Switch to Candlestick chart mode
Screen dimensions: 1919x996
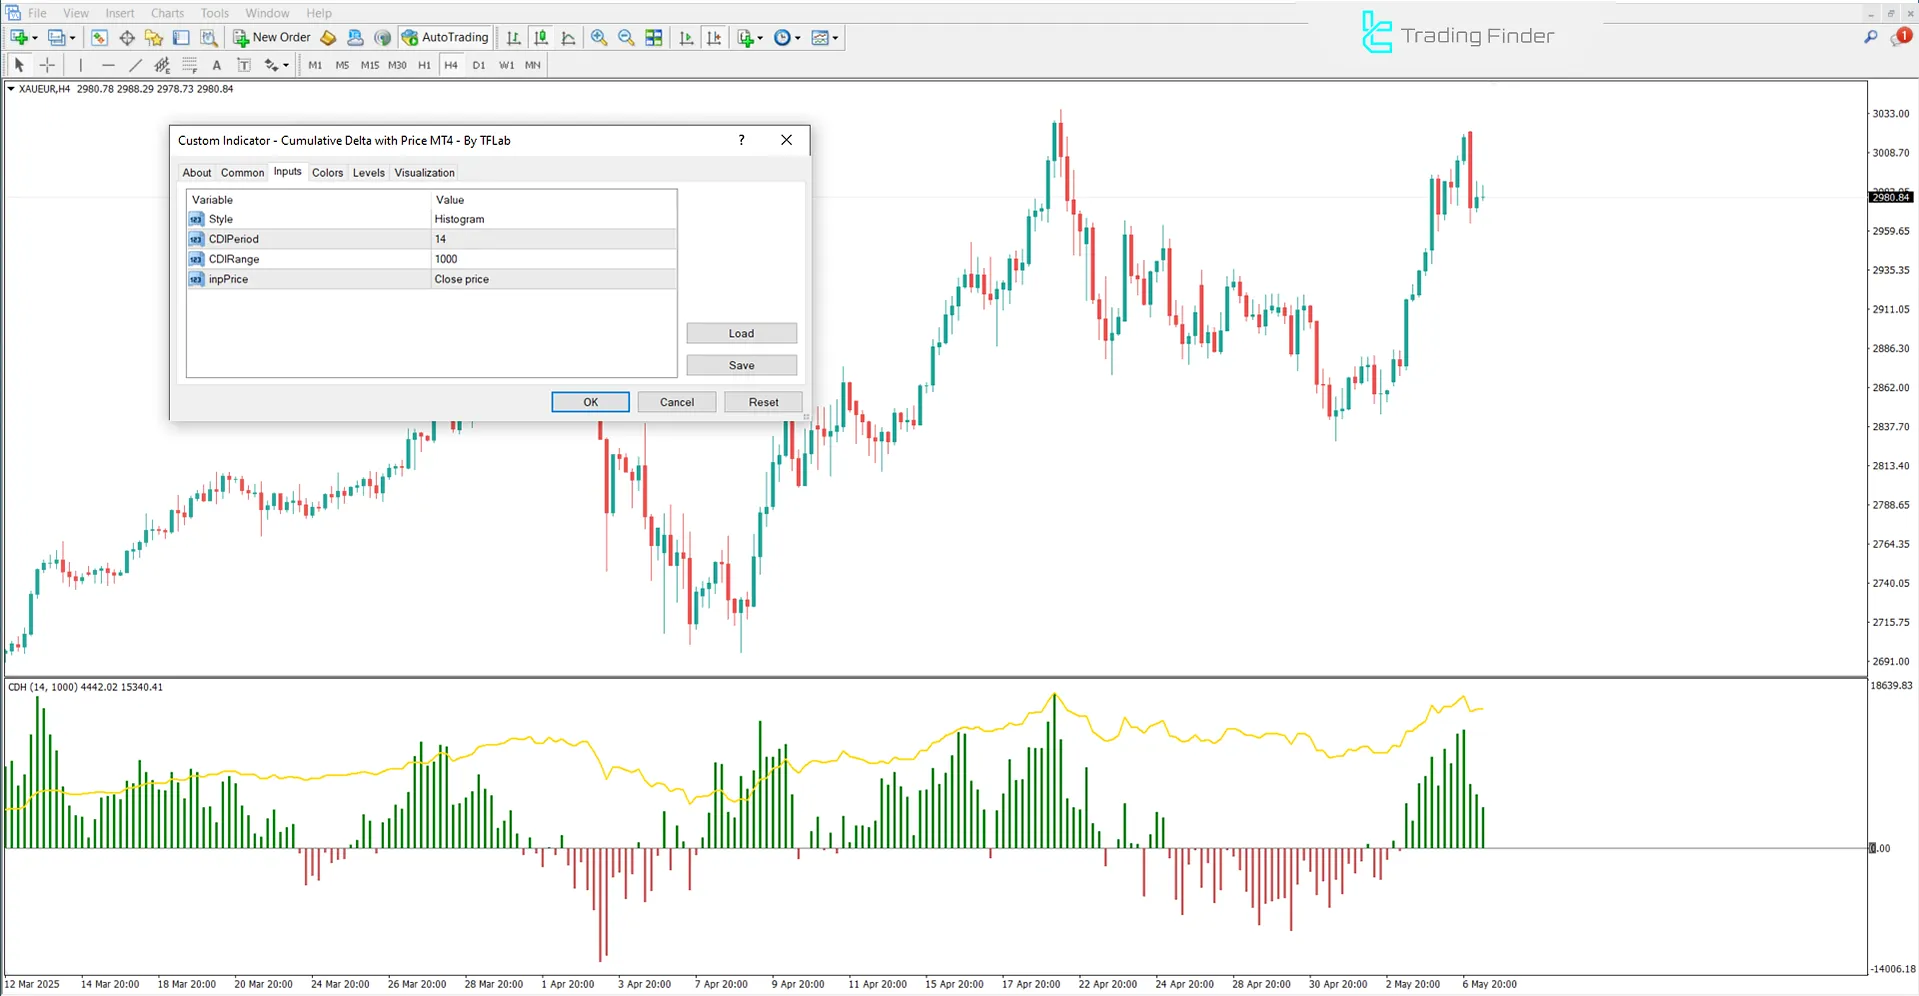(541, 37)
